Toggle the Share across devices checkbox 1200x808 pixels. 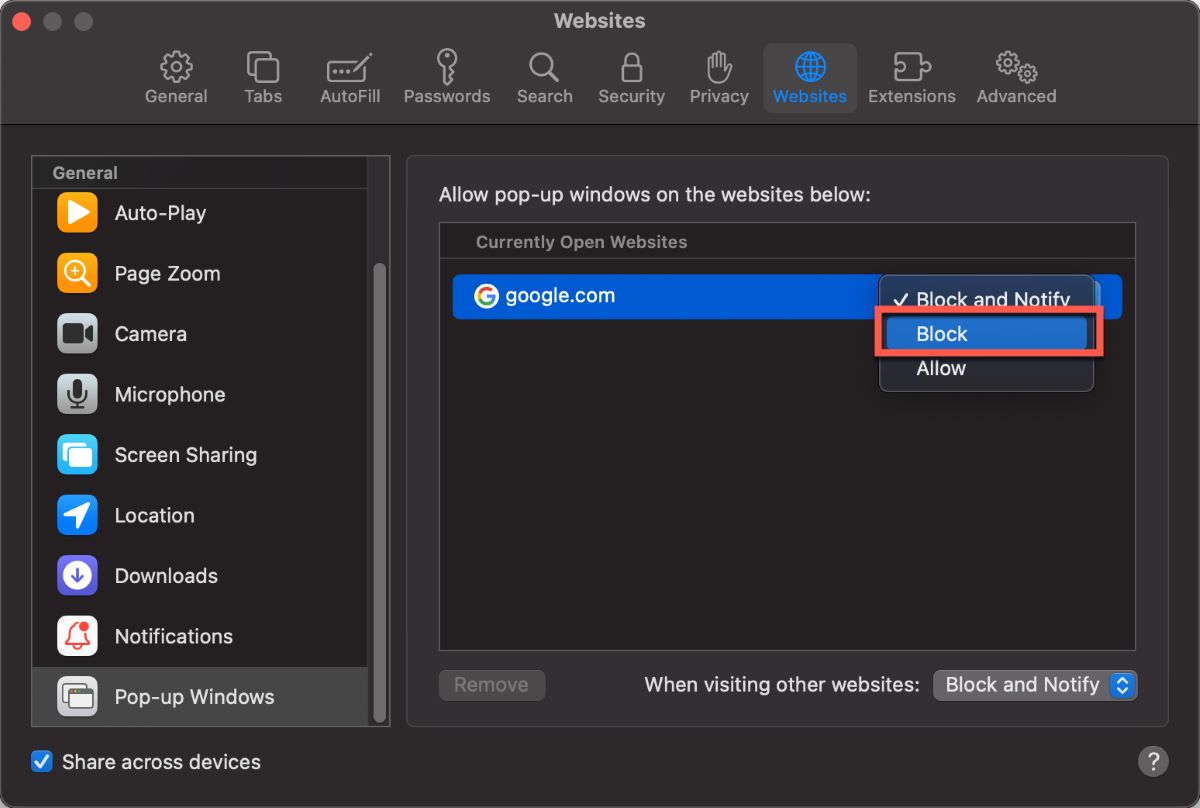click(x=42, y=762)
